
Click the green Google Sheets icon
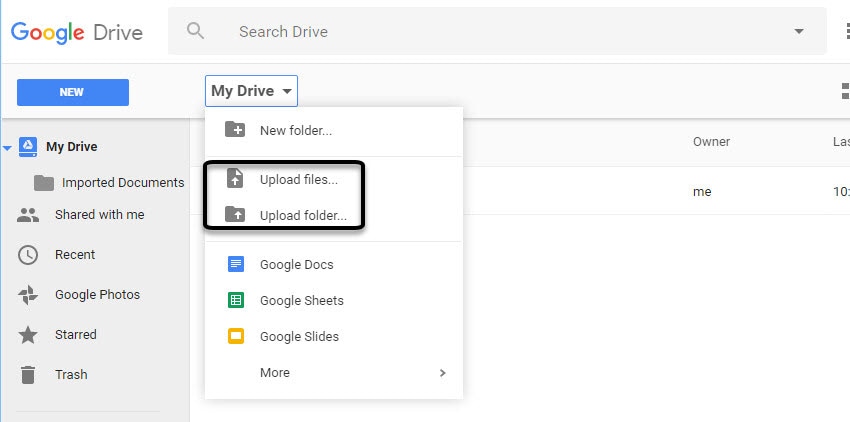click(236, 300)
